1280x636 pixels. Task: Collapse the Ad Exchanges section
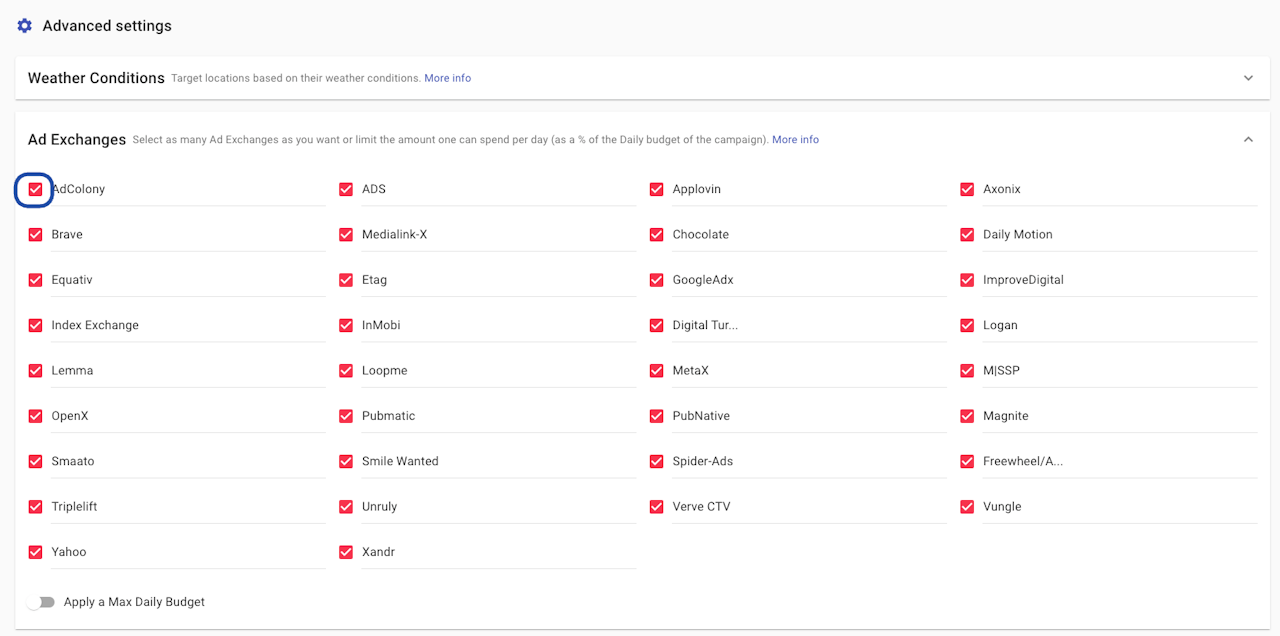[x=1248, y=140]
